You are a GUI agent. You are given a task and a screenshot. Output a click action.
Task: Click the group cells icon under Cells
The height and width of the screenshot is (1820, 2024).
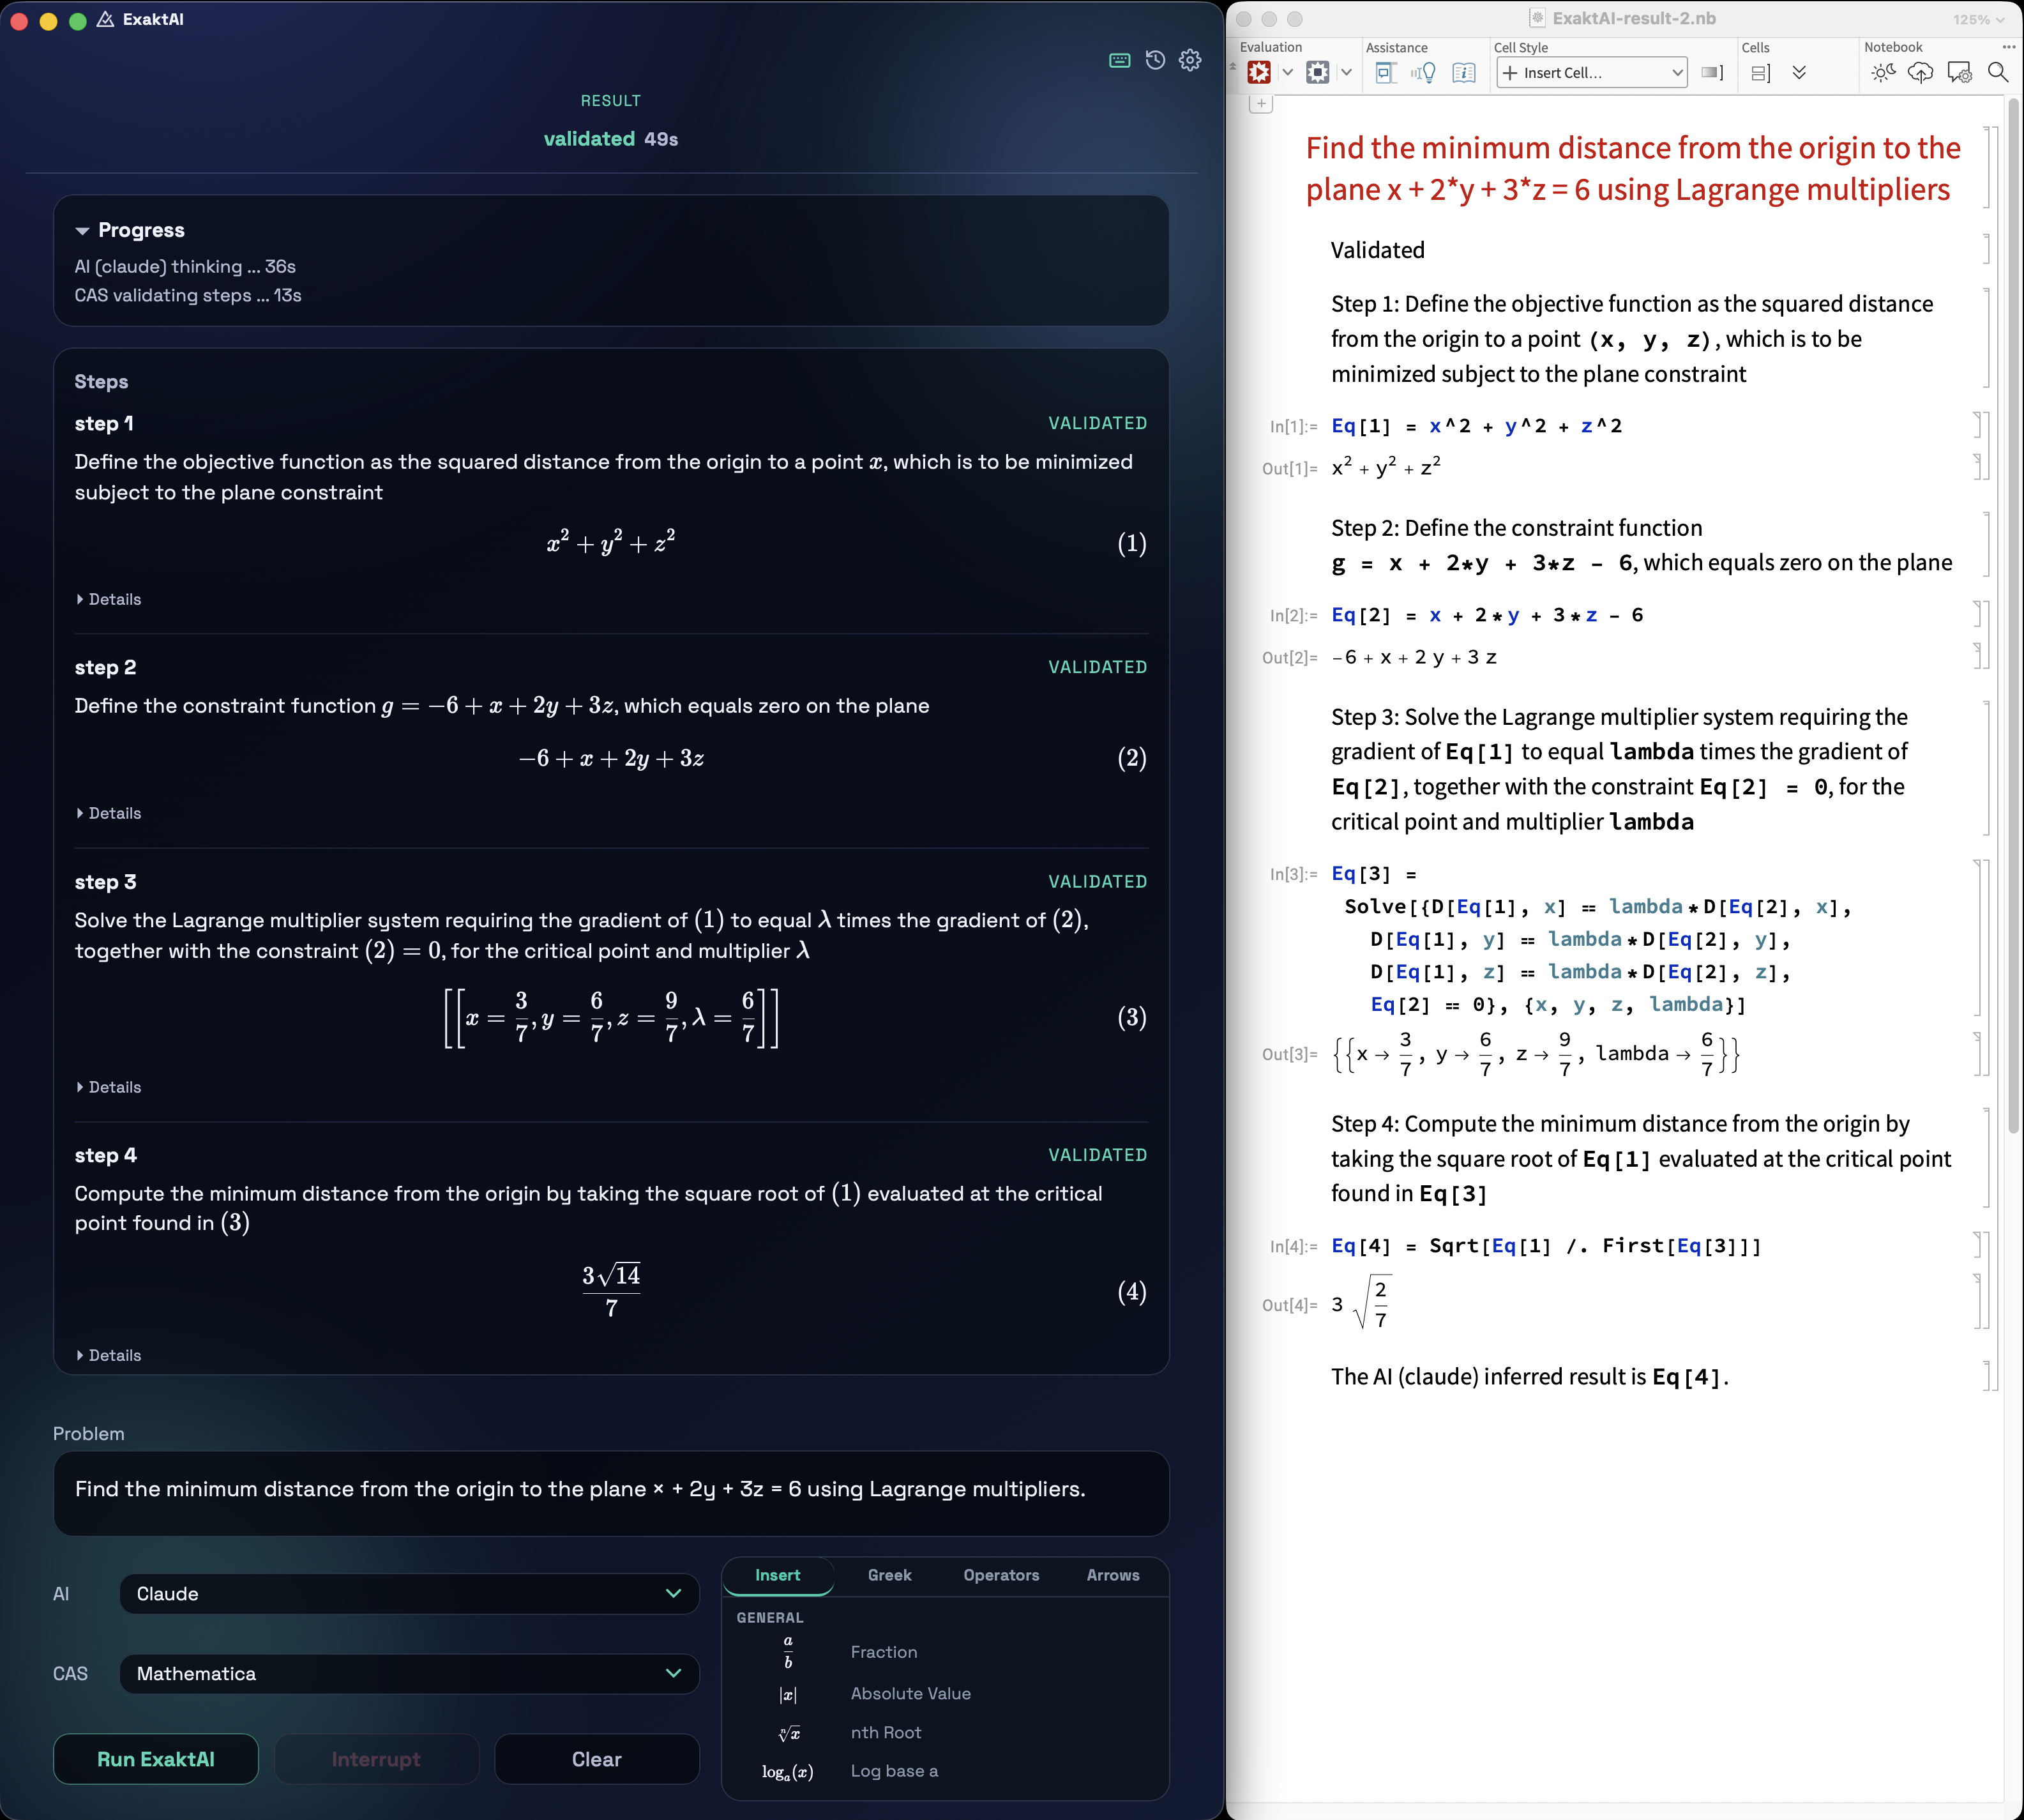[1761, 72]
